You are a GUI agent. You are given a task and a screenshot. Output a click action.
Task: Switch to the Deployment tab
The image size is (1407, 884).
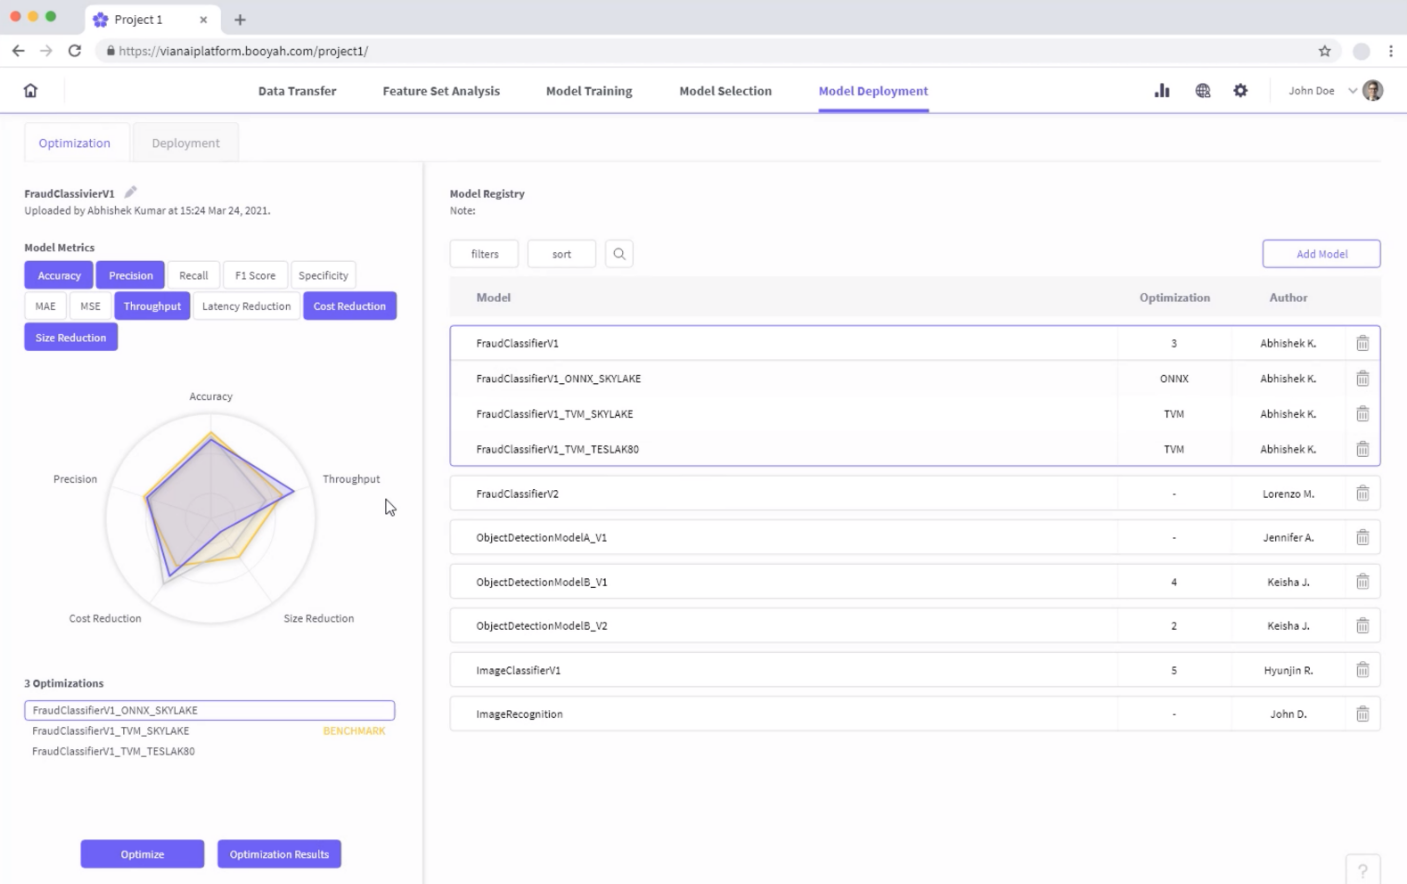185,143
